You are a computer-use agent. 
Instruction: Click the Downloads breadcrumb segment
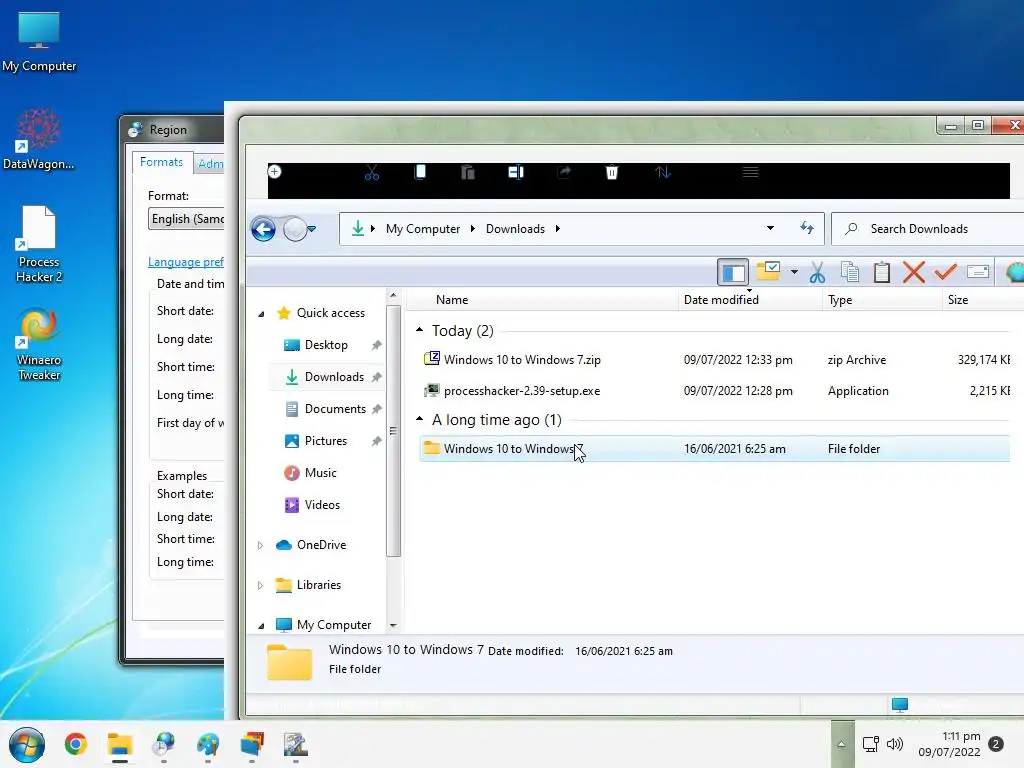(x=515, y=229)
